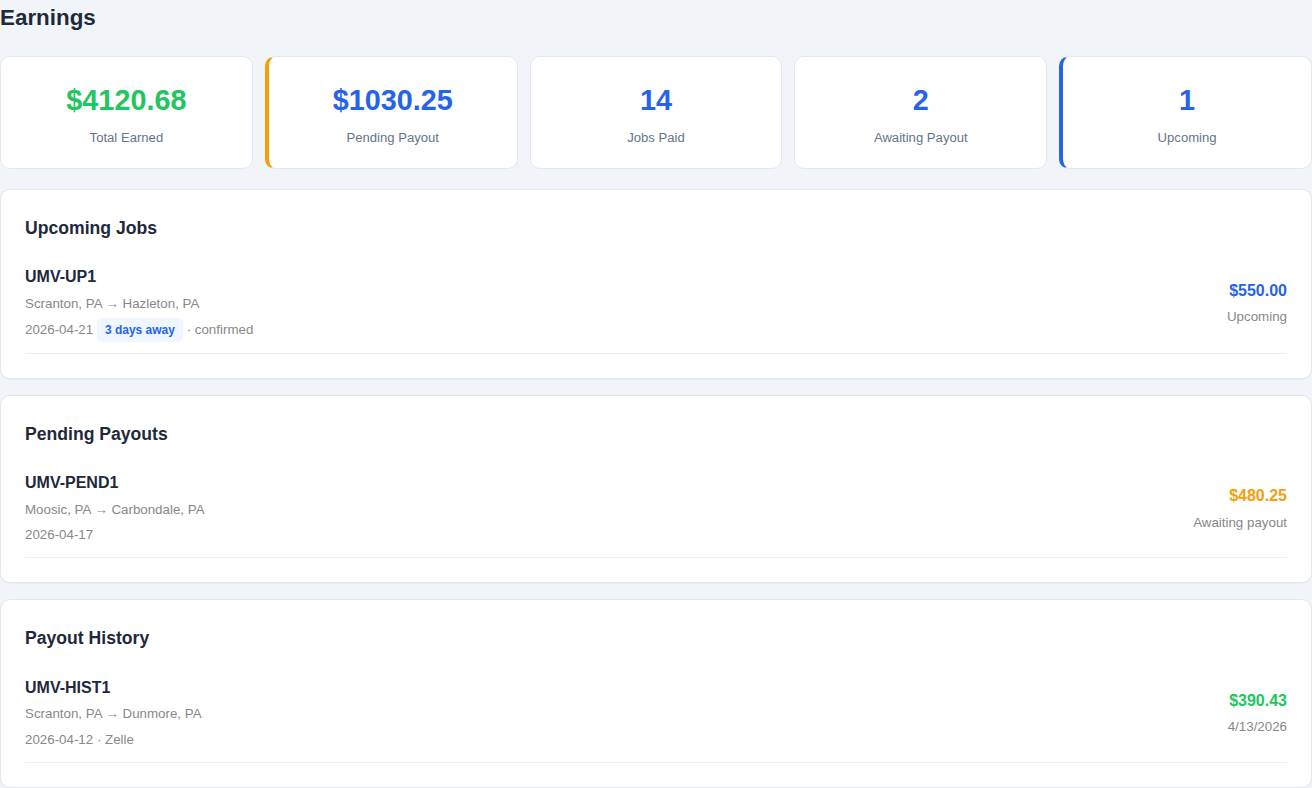The height and width of the screenshot is (788, 1312).
Task: Click the Jobs Paid label
Action: 656,138
